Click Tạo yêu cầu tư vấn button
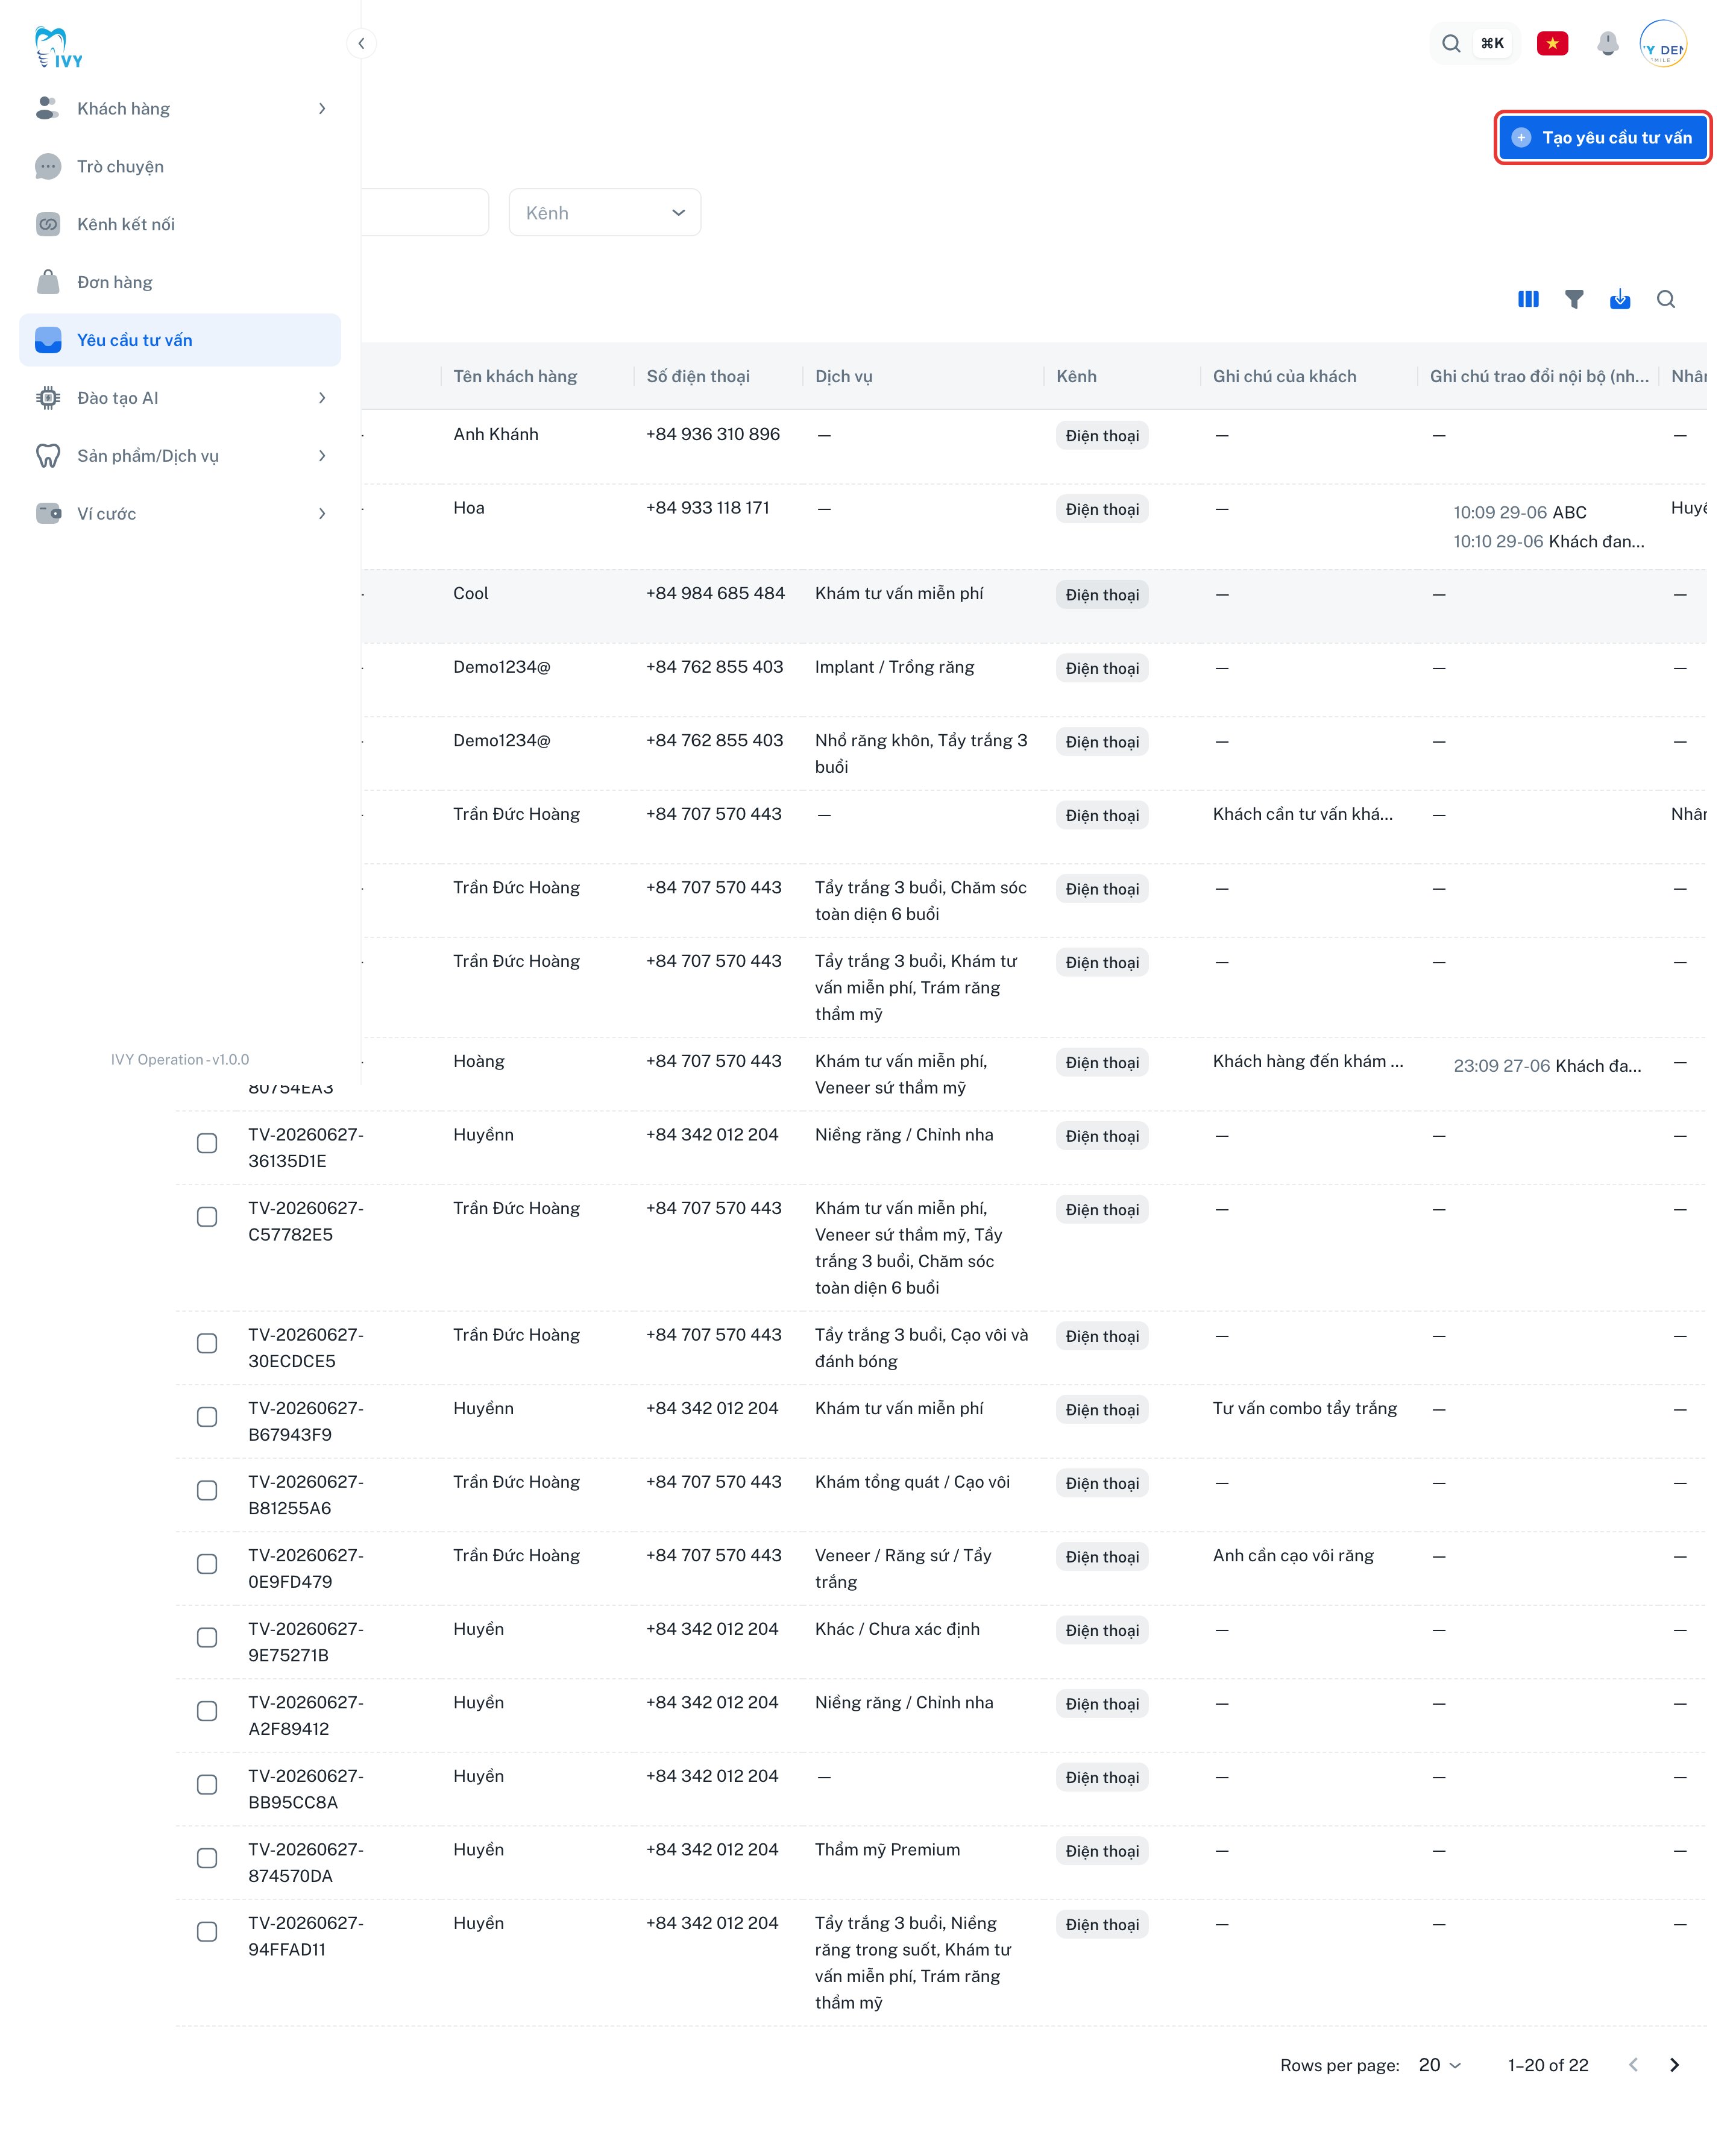This screenshot has width=1736, height=2152. click(1602, 137)
